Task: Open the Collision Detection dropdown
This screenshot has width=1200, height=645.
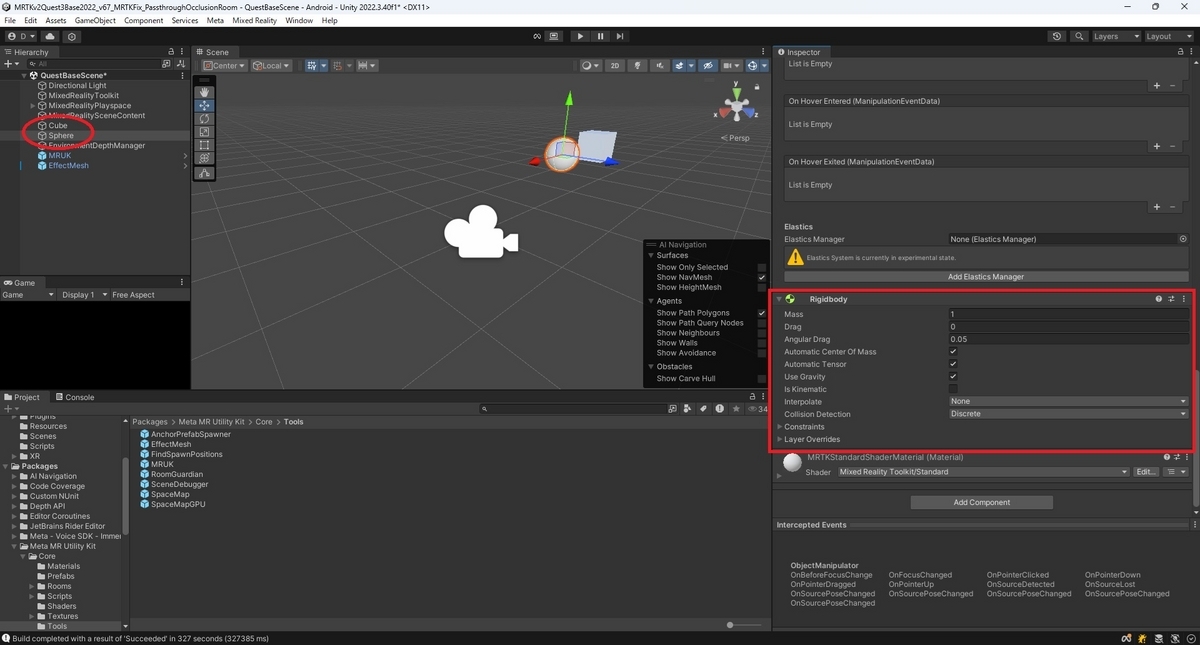Action: click(1067, 414)
